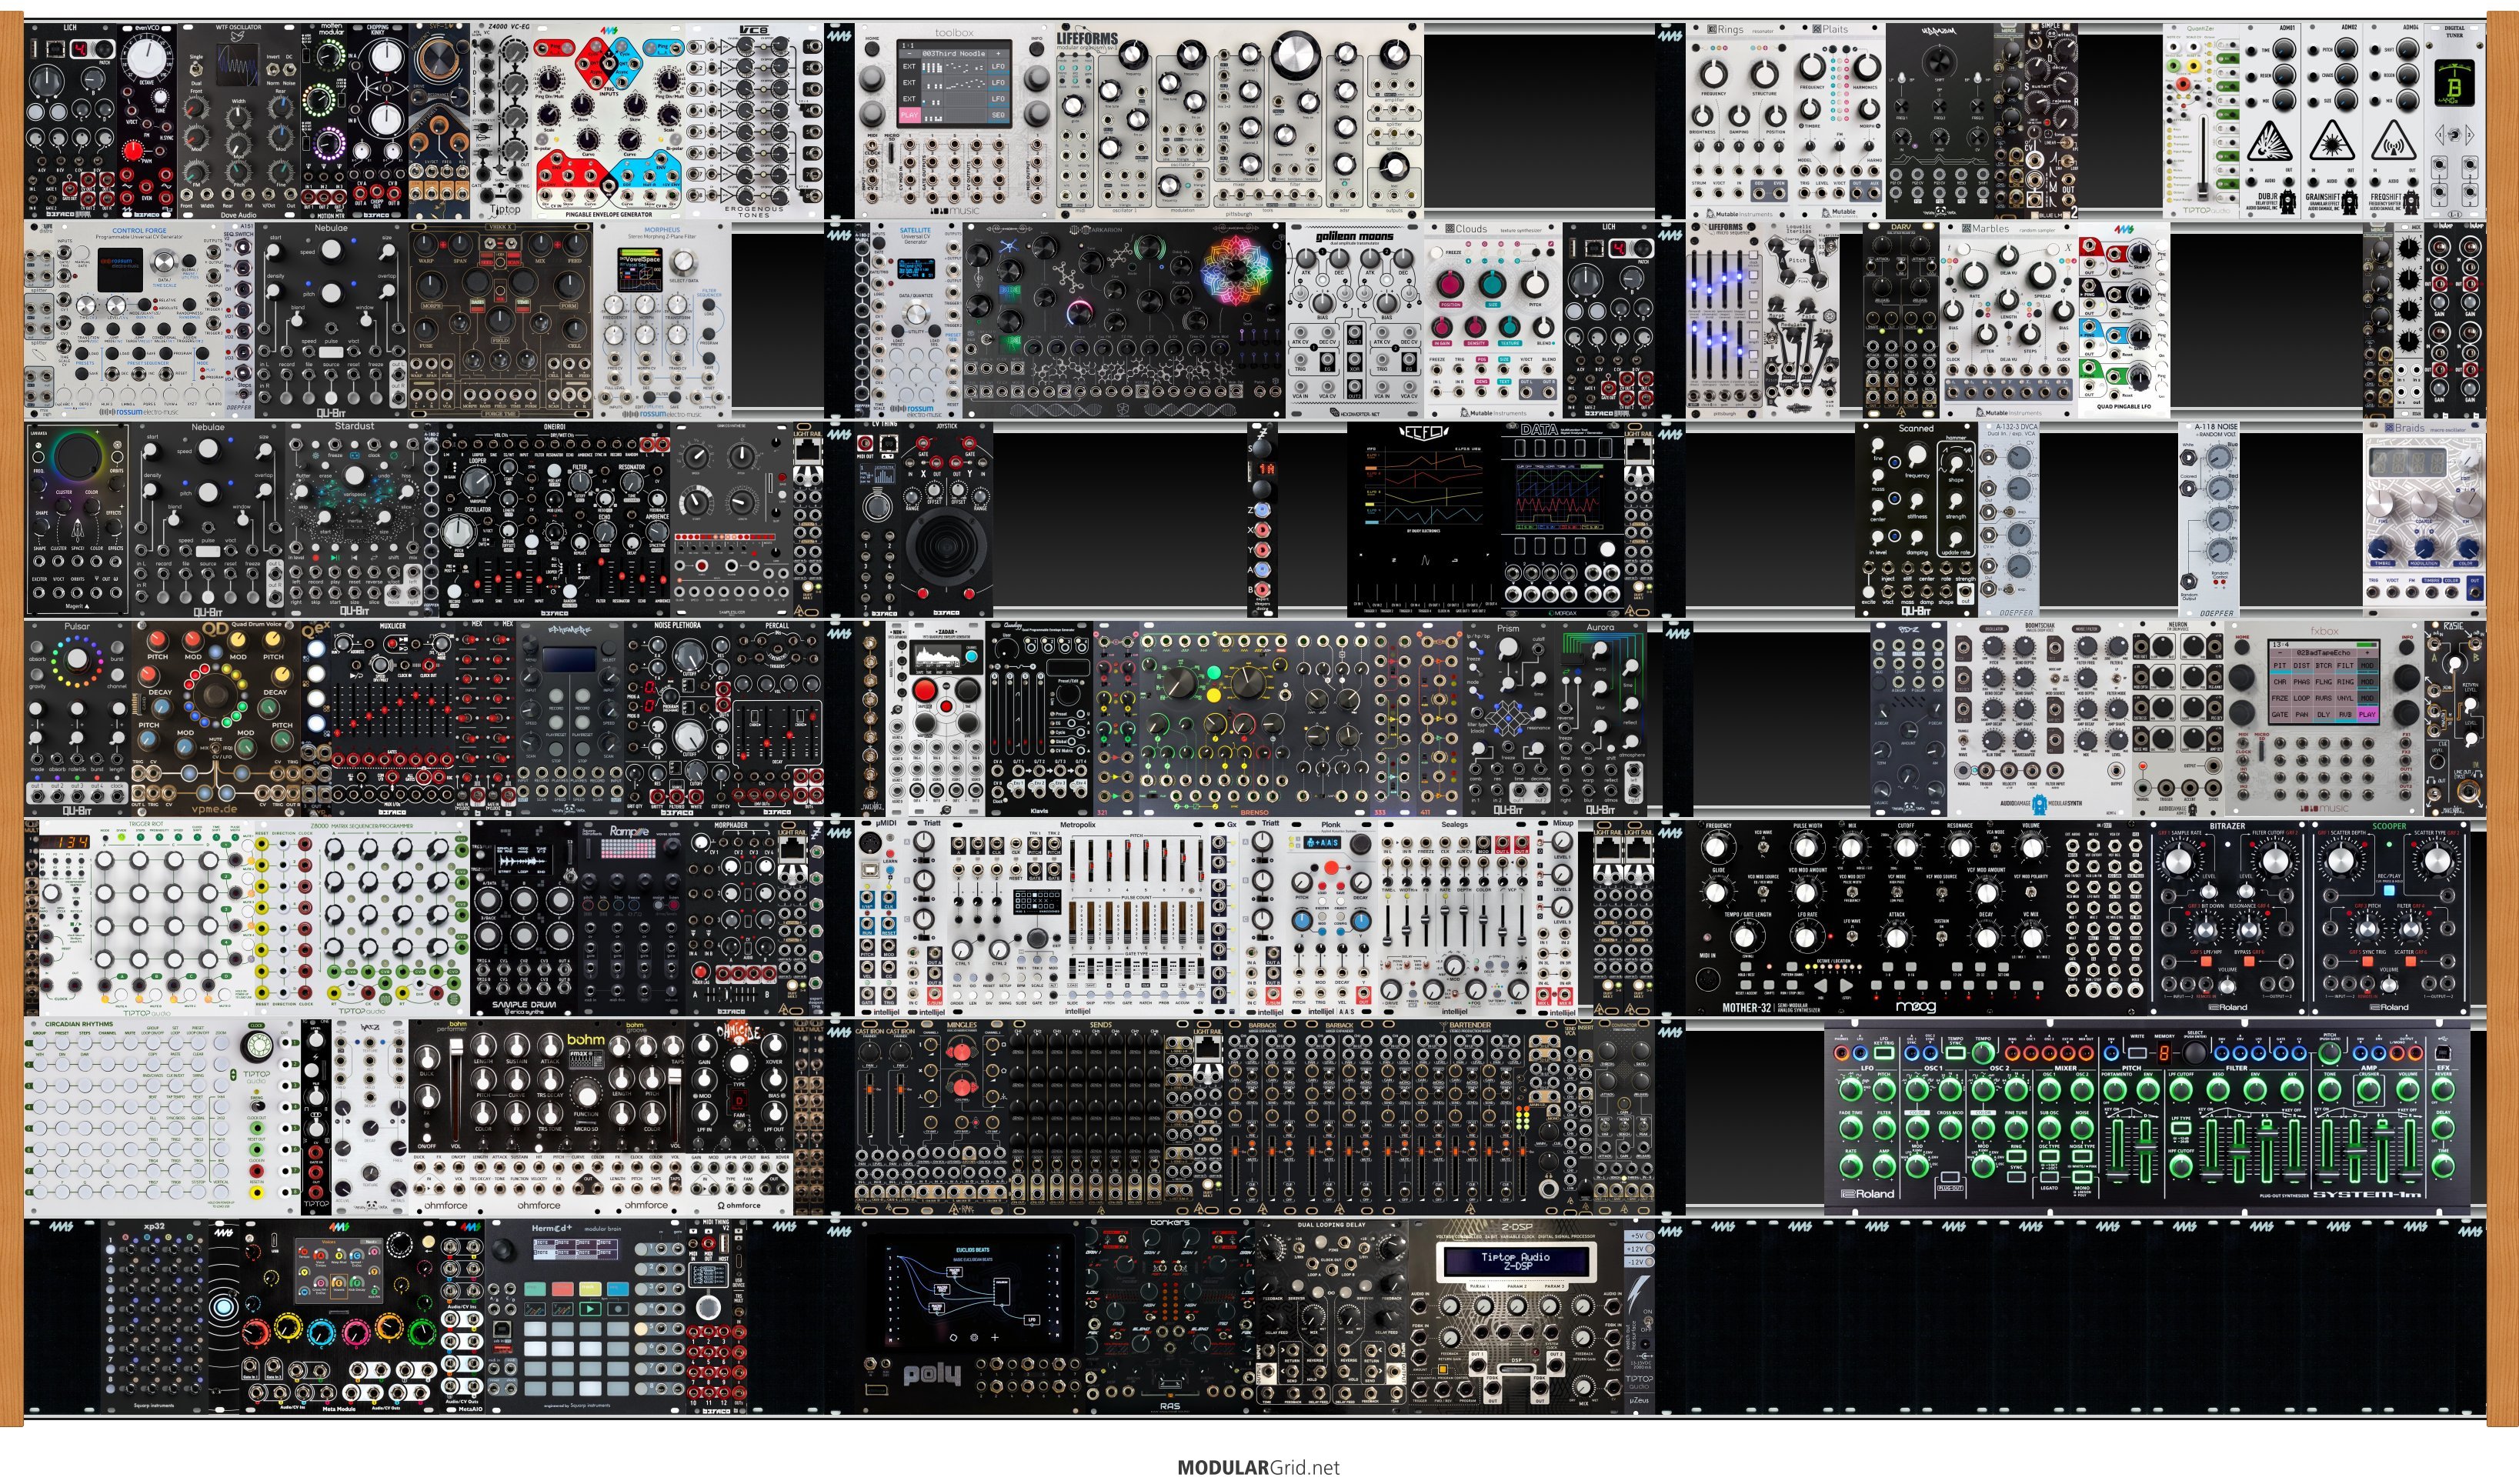Select the Befaco Muxlicer module
The width and height of the screenshot is (2519, 1484).
(392, 718)
